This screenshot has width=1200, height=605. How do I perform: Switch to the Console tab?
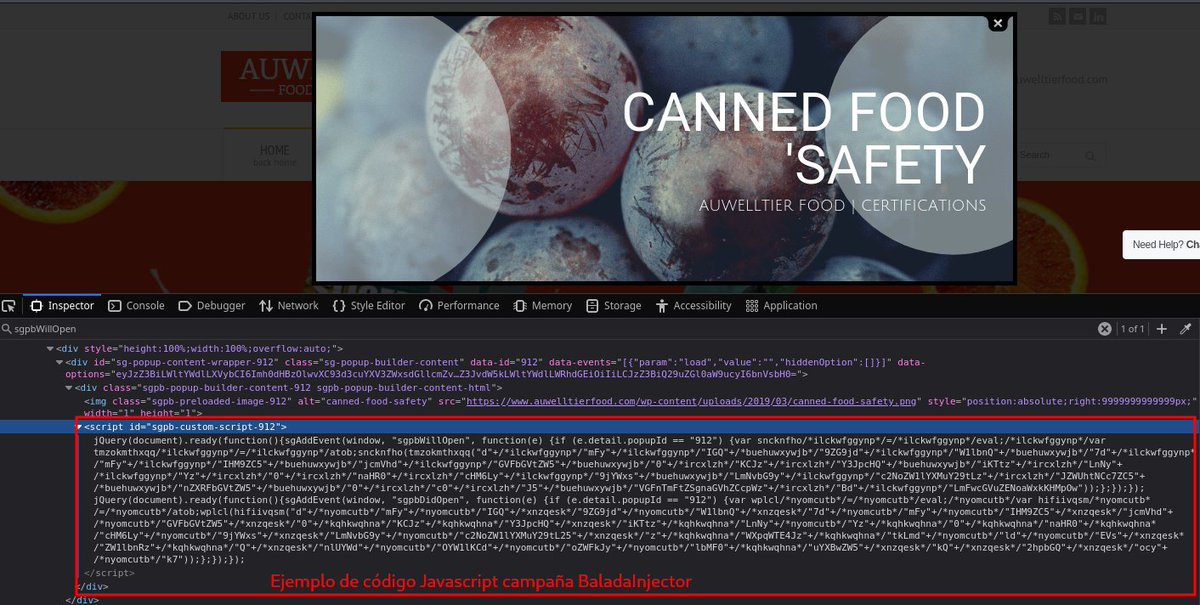click(136, 306)
